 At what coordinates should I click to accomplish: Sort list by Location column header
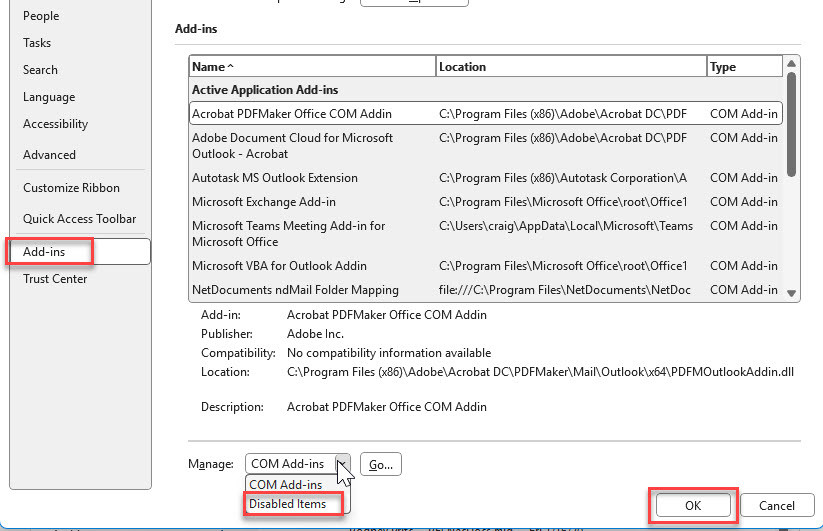click(x=570, y=67)
